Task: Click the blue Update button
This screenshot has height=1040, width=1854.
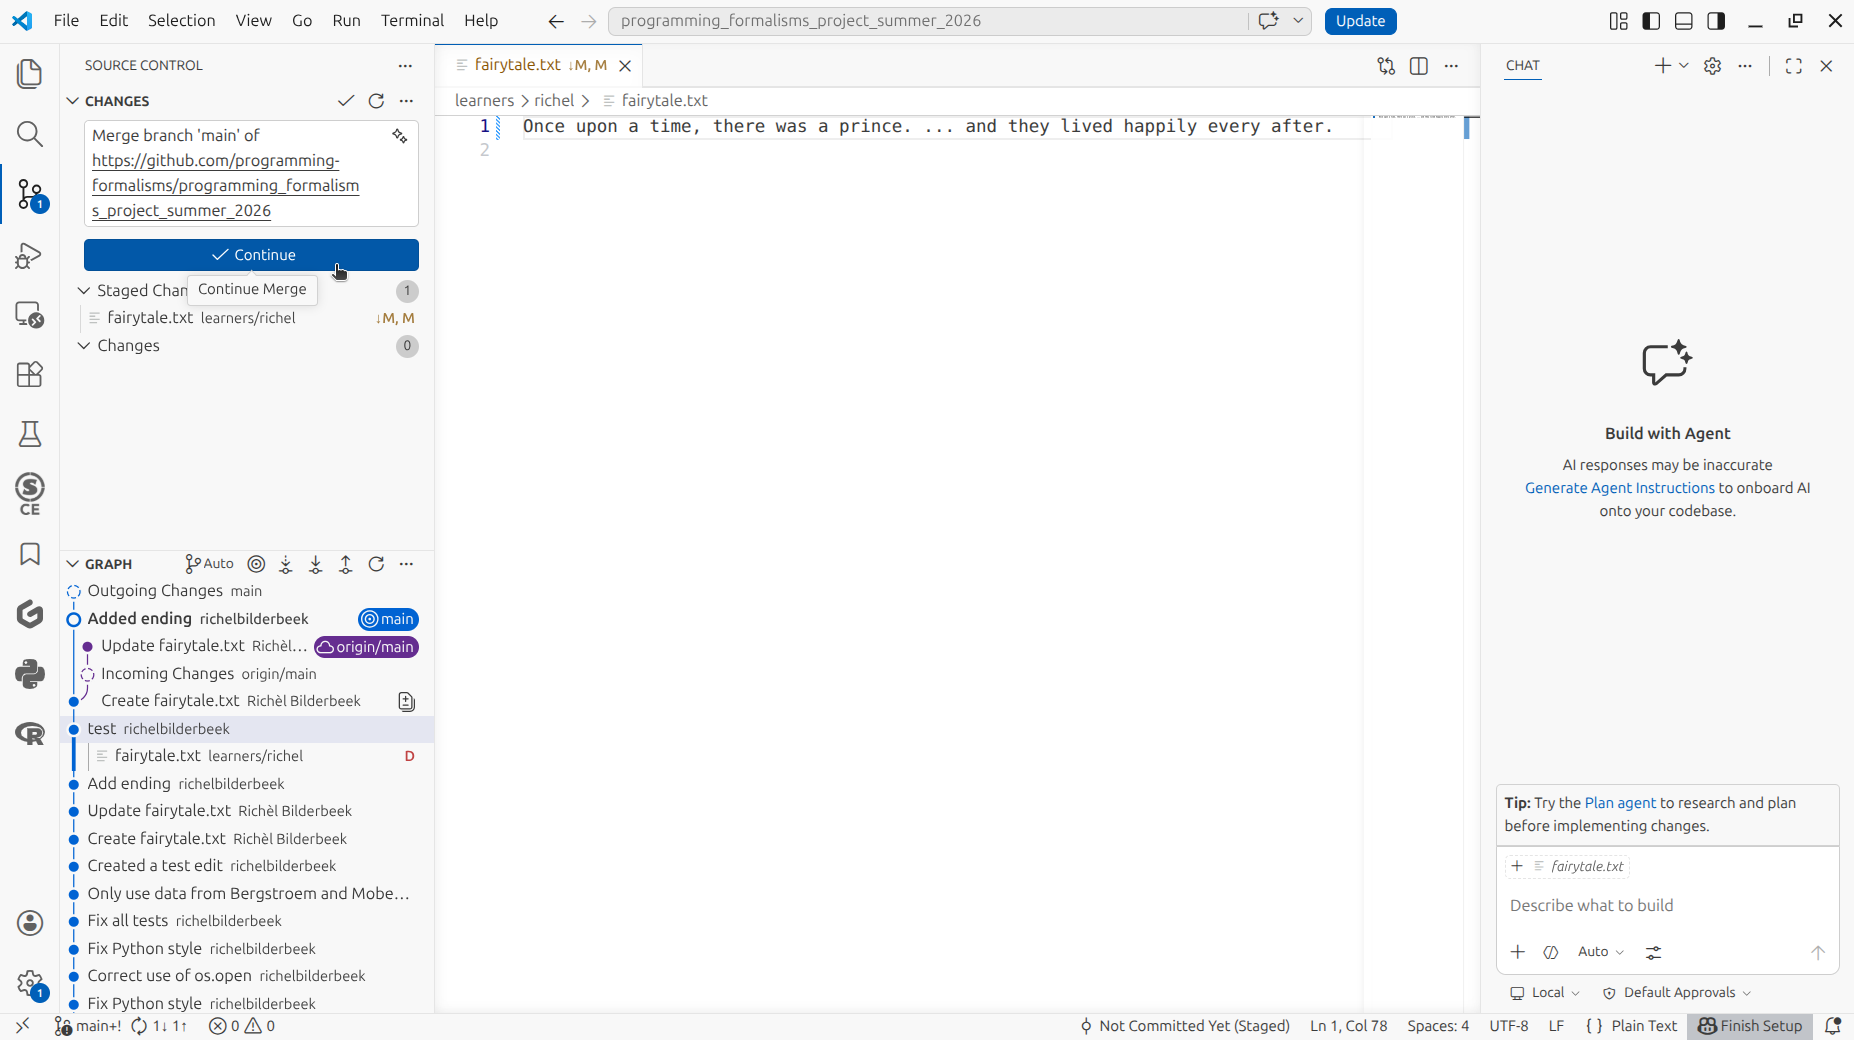Action: click(x=1360, y=21)
